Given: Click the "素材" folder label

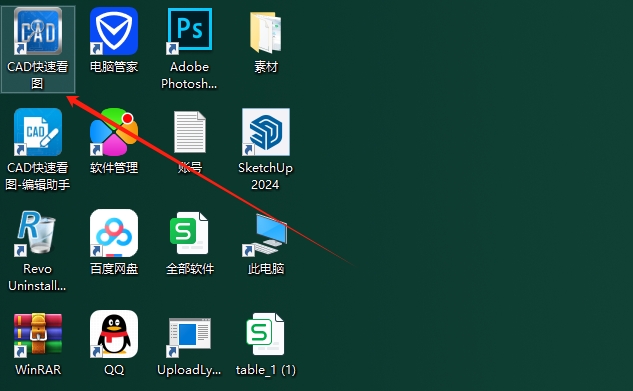Looking at the screenshot, I should tap(266, 67).
